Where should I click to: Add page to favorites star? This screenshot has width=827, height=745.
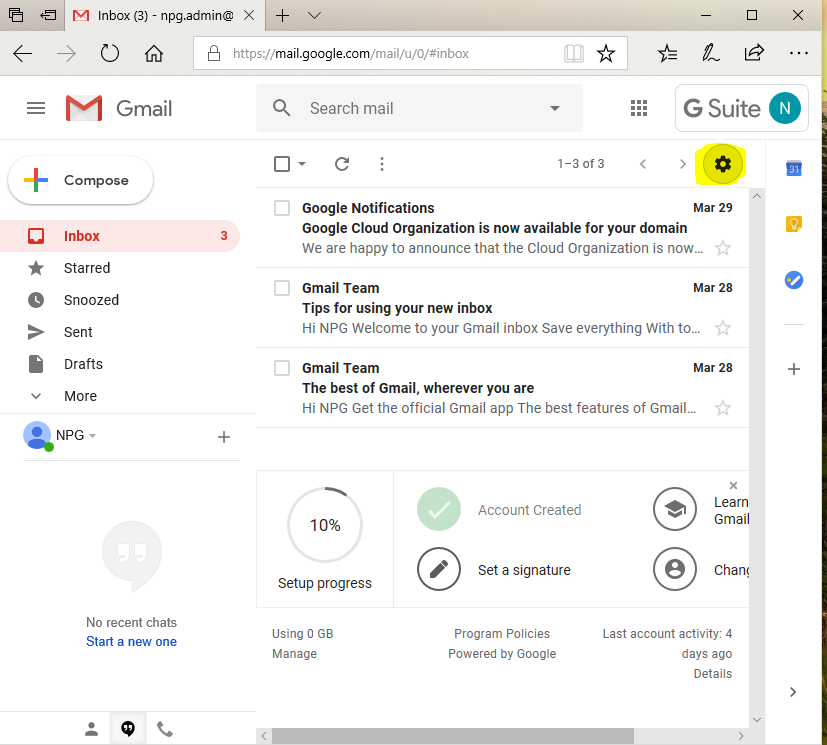pyautogui.click(x=605, y=53)
